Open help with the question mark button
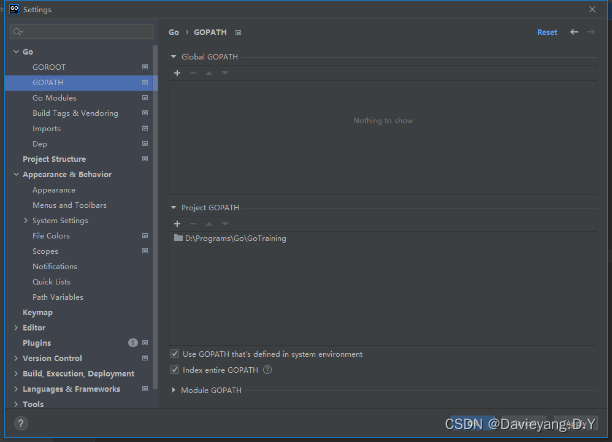This screenshot has width=612, height=442. [21, 423]
